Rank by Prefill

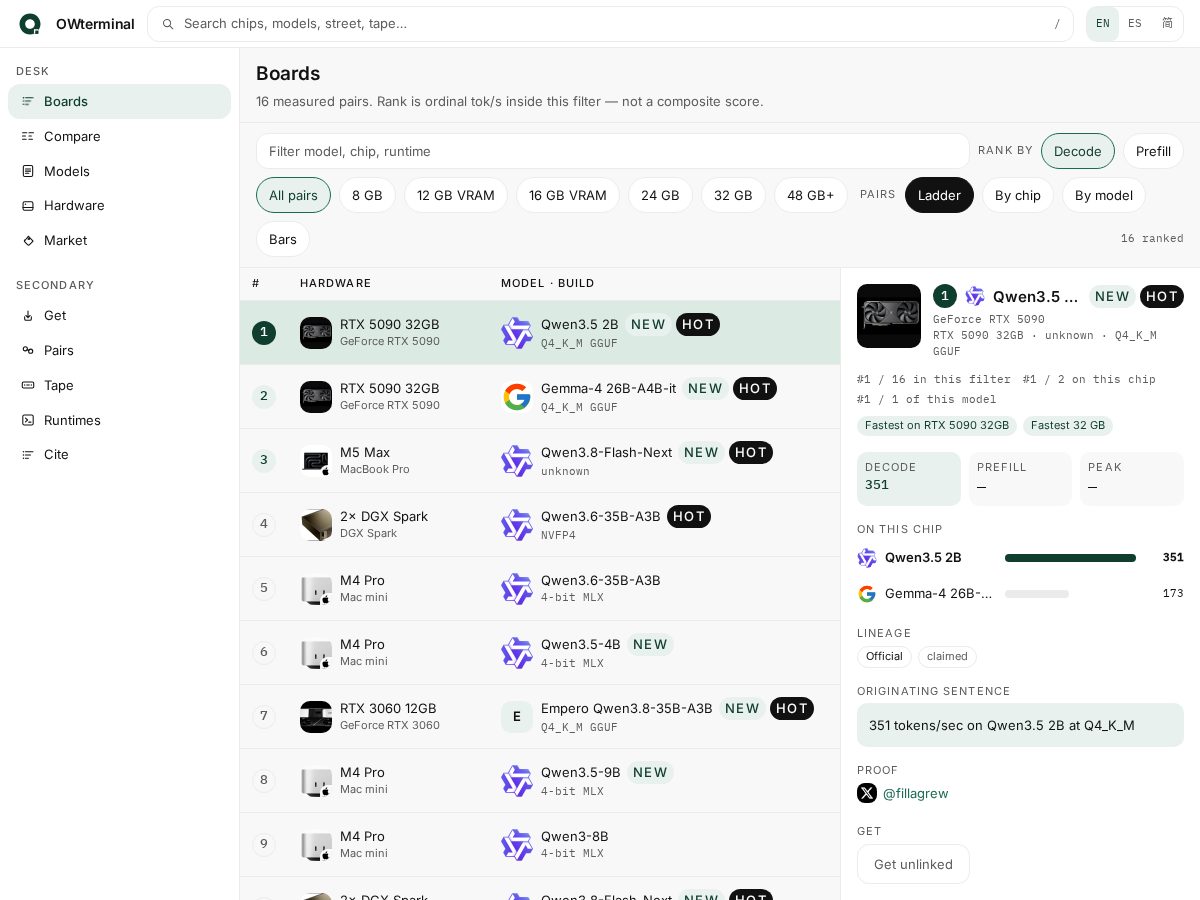[1153, 151]
